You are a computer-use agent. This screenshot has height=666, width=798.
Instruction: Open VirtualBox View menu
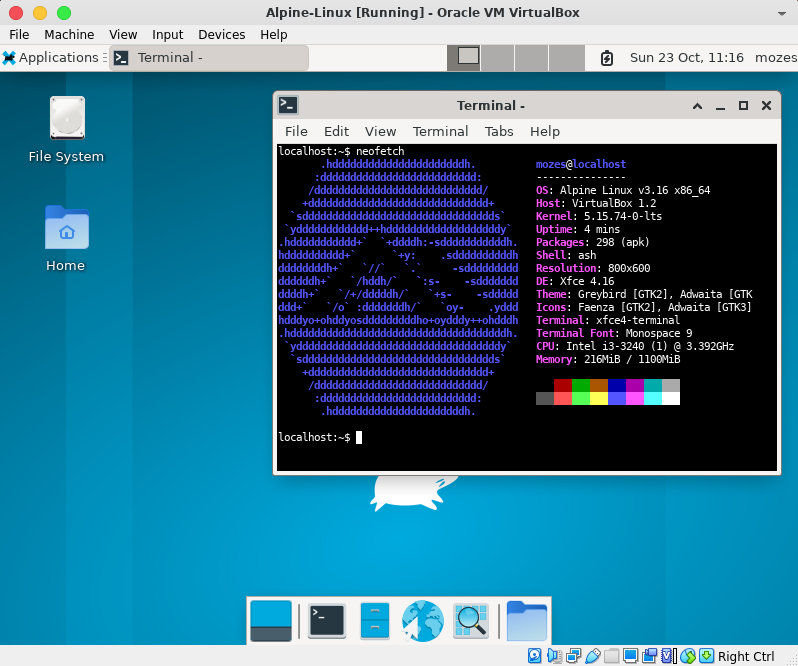[123, 35]
